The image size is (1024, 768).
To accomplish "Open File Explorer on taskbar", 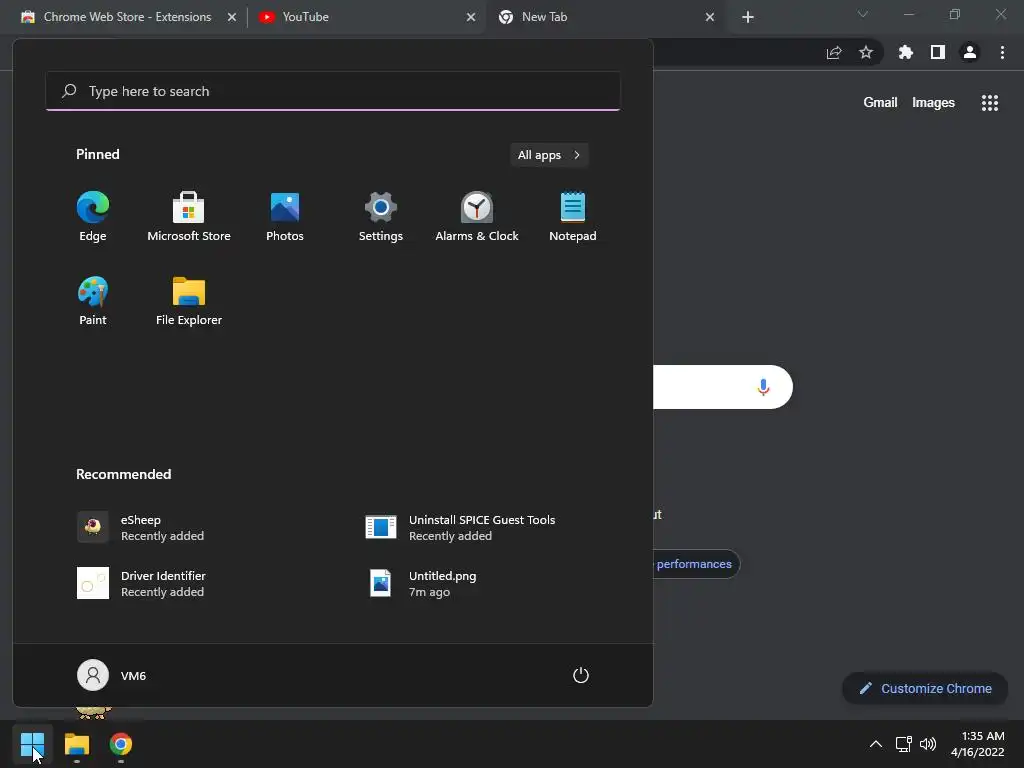I will [76, 744].
